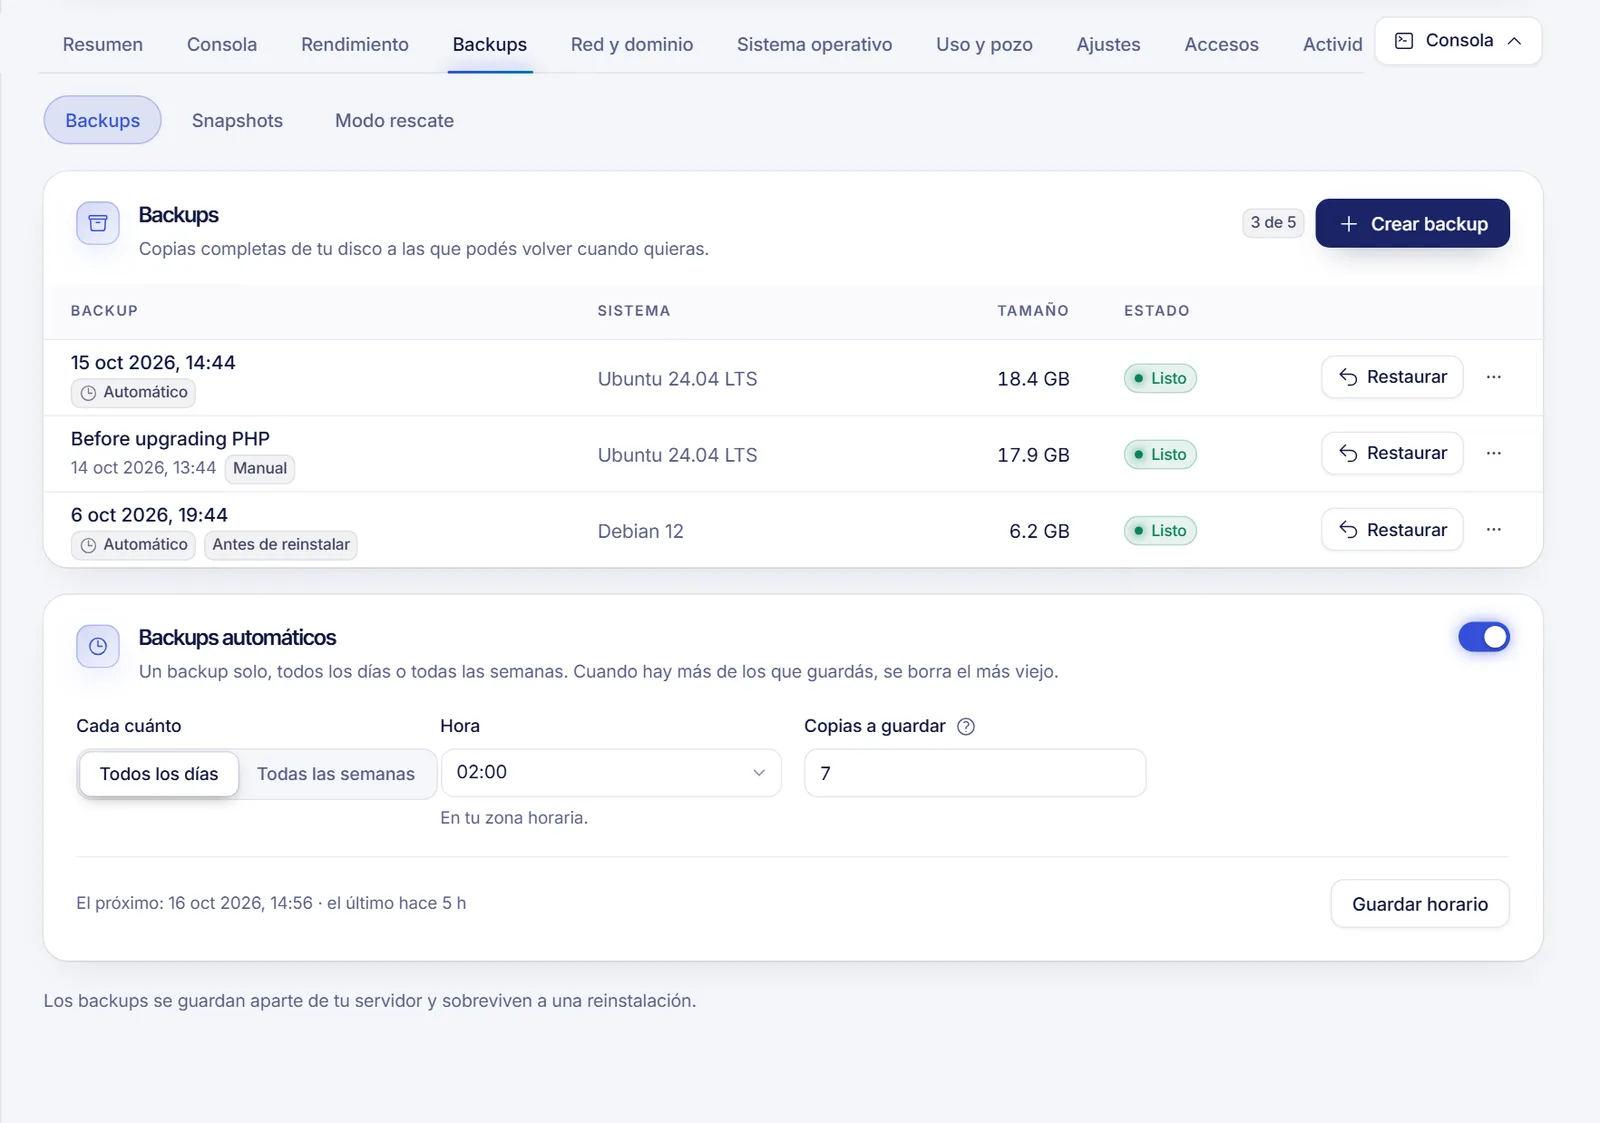Click the Listo status on 18.4 GB row
Viewport: 1600px width, 1123px height.
point(1160,378)
